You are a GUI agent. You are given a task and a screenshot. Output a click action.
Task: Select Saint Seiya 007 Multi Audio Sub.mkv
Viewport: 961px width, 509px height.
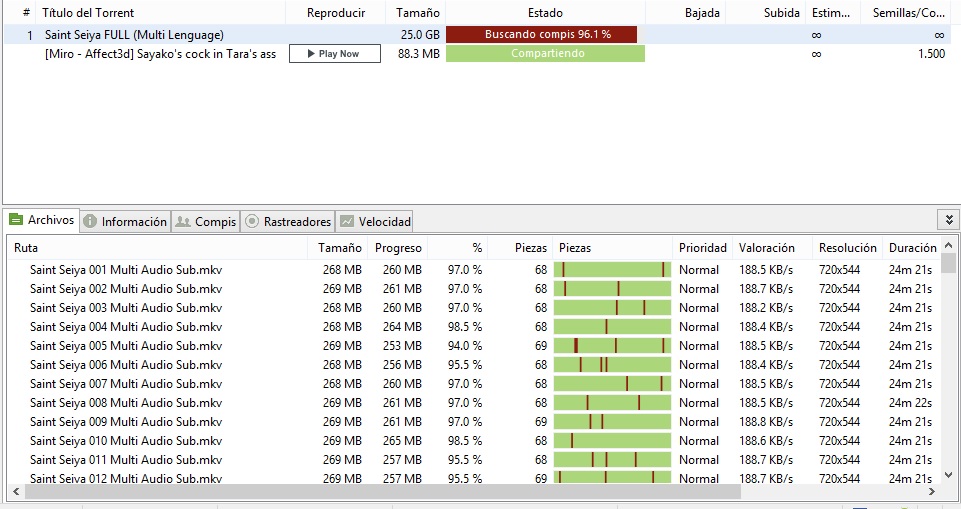click(x=126, y=384)
